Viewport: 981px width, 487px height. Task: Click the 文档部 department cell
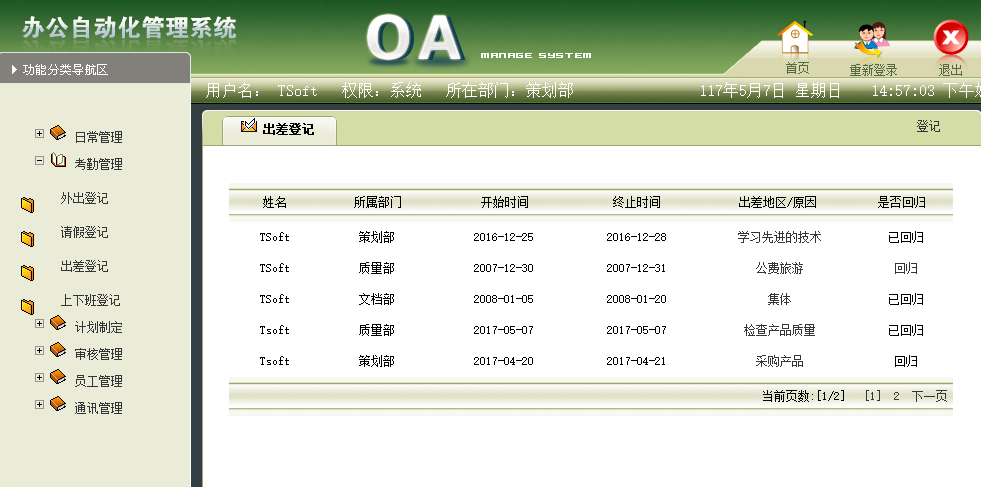(377, 299)
